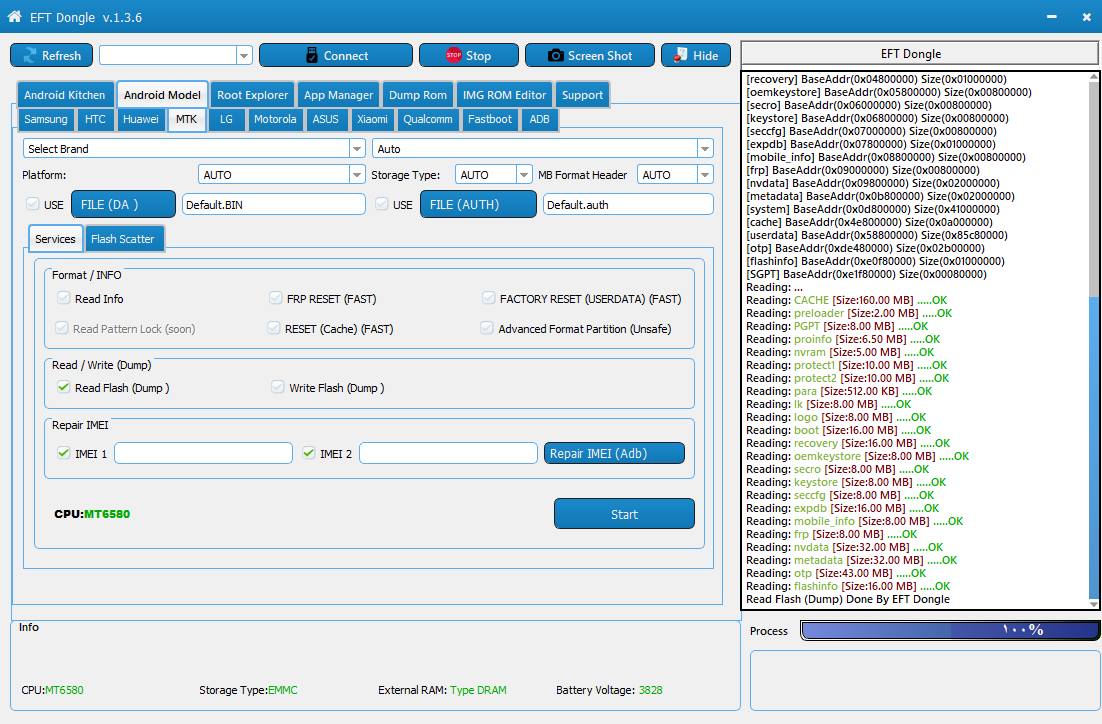The image size is (1102, 724).
Task: Click the Process progress bar
Action: (x=949, y=630)
